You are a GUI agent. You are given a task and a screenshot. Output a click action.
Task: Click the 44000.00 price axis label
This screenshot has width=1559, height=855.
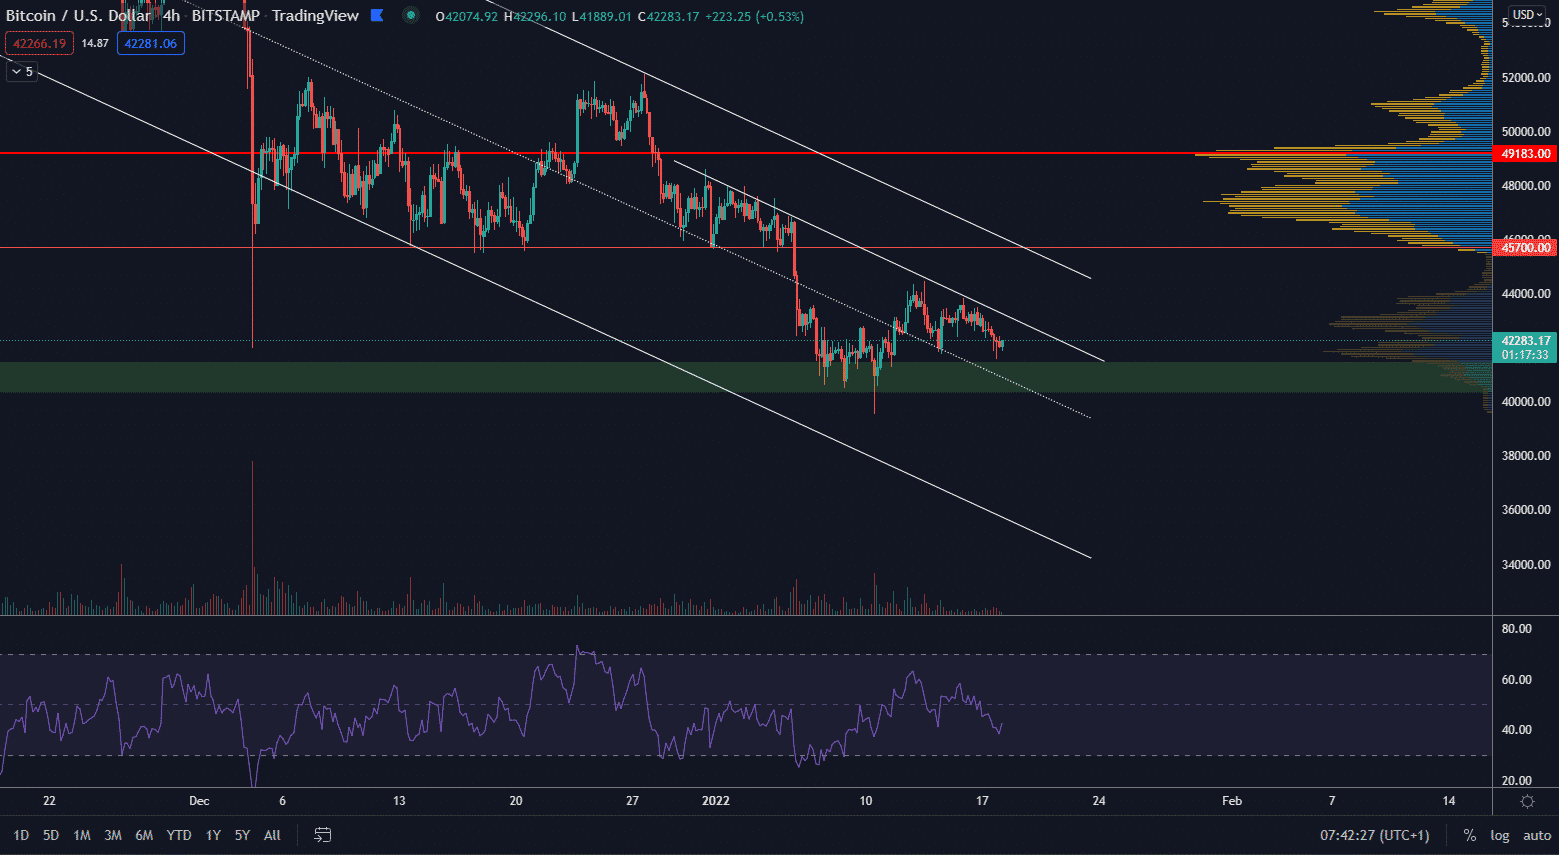click(x=1526, y=294)
